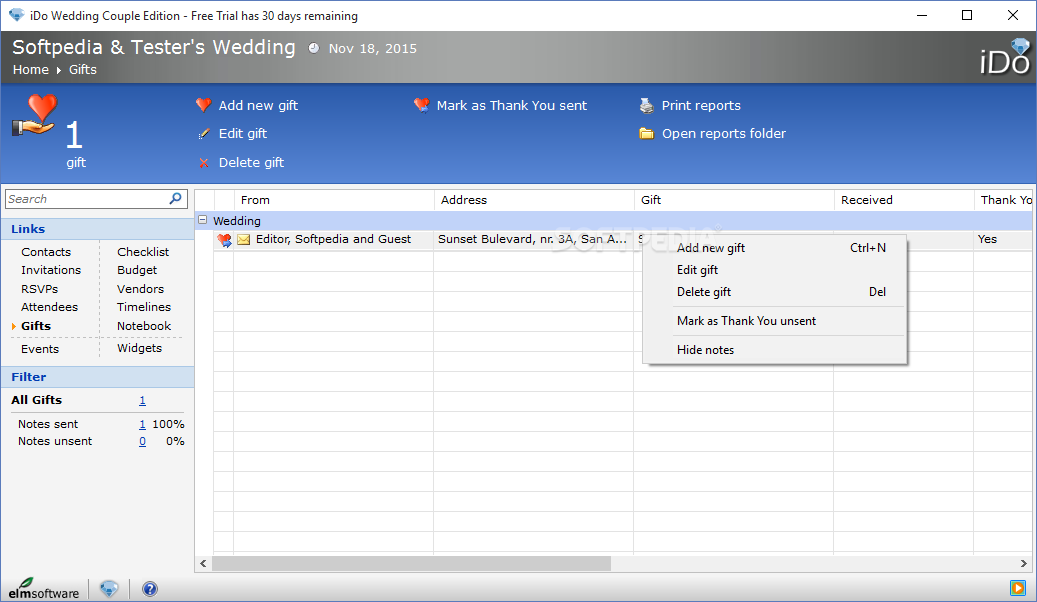1037x602 pixels.
Task: Collapse the Wedding group
Action: click(203, 220)
